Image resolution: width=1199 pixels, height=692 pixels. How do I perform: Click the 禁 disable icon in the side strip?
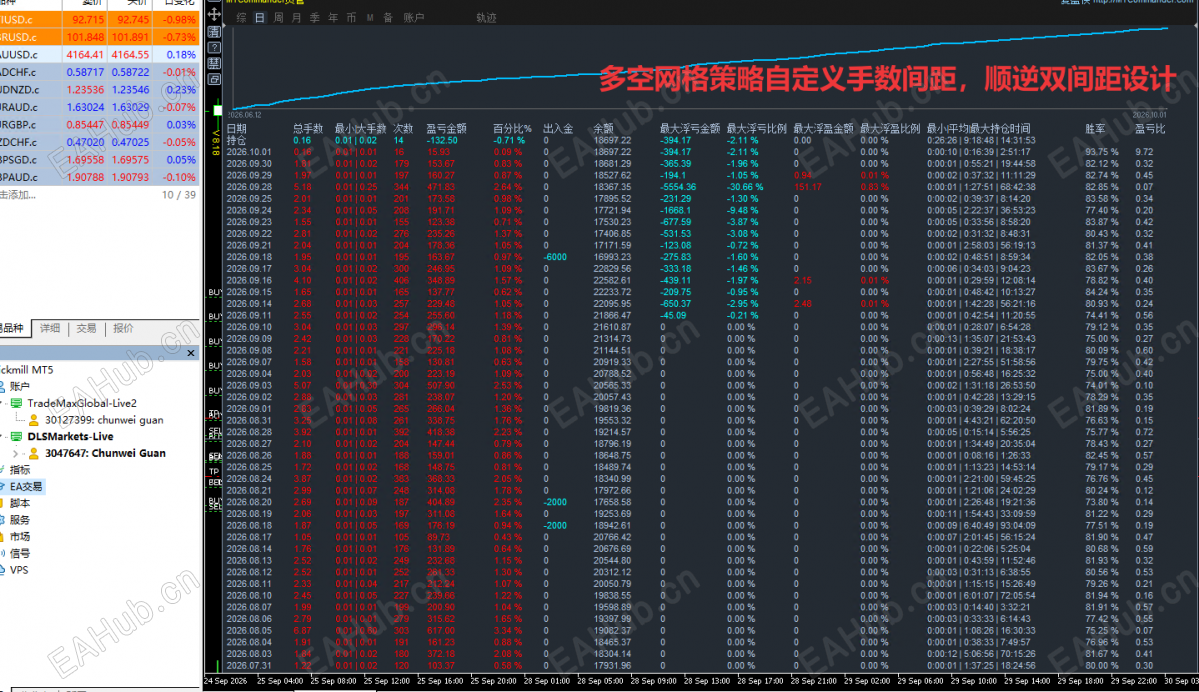pyautogui.click(x=214, y=63)
